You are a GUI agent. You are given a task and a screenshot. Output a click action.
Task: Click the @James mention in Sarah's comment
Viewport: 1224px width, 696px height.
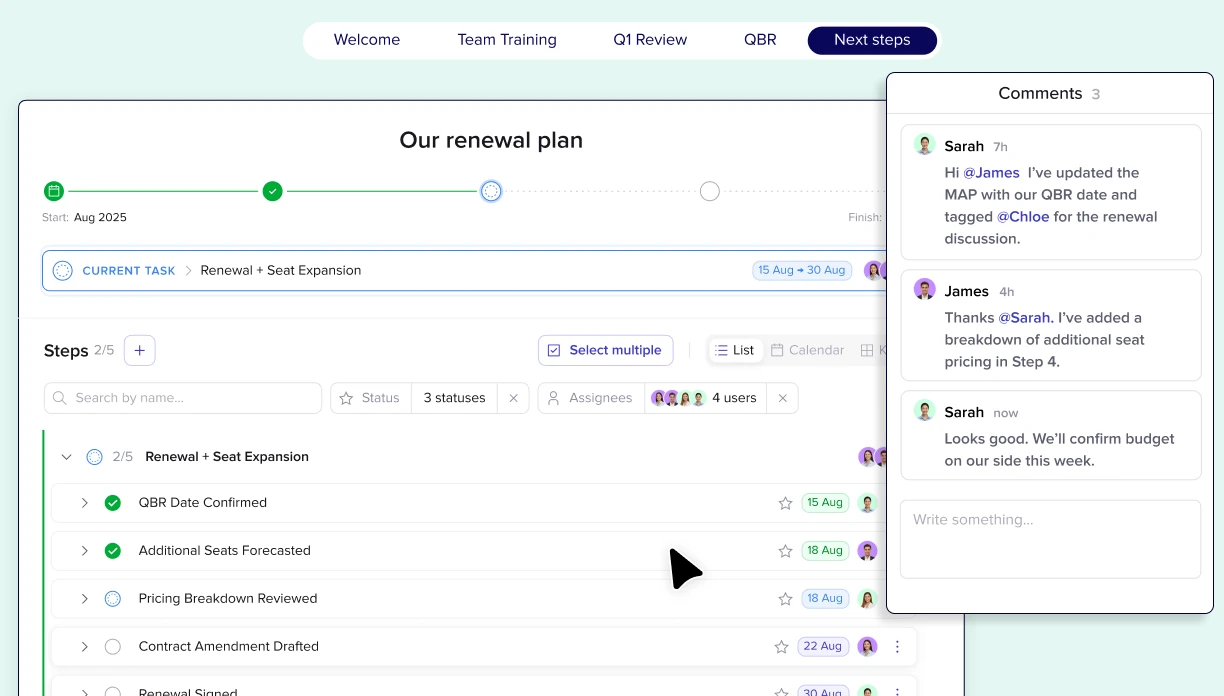pos(991,173)
